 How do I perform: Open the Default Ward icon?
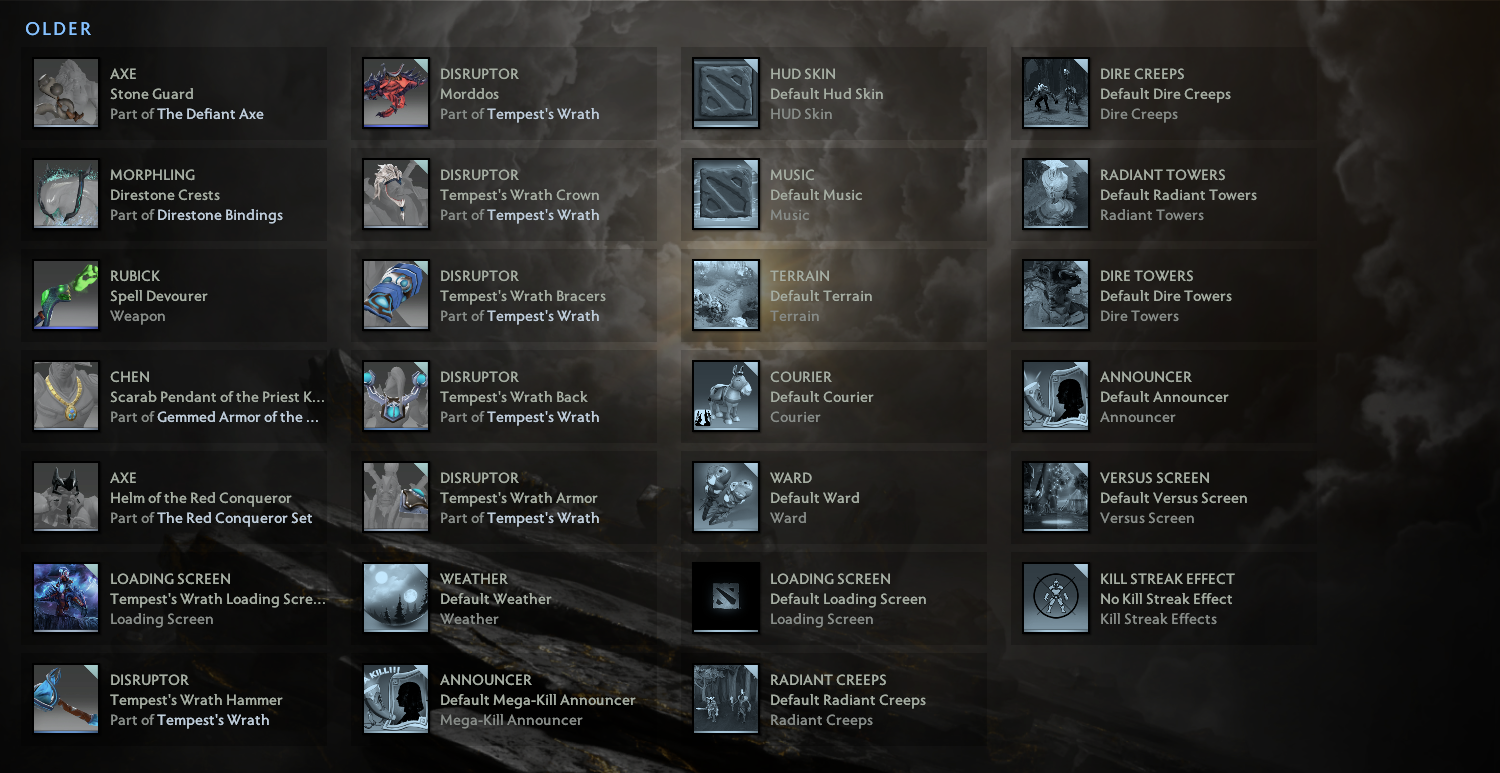tap(726, 497)
